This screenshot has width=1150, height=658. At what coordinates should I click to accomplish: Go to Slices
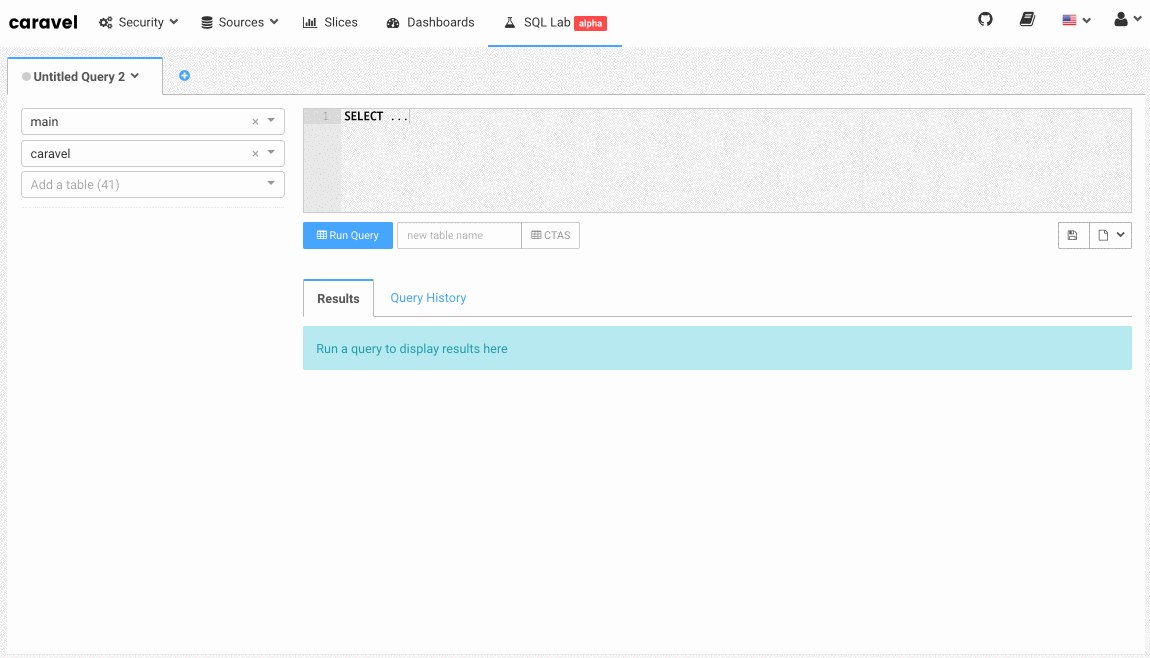[330, 22]
